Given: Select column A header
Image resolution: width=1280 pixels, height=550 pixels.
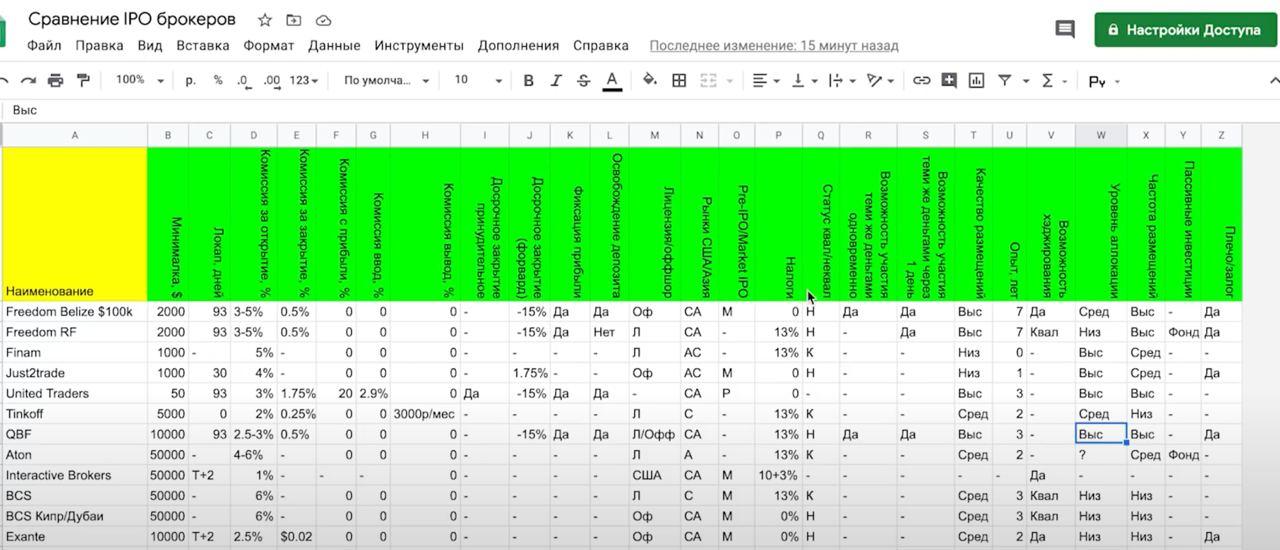Looking at the screenshot, I should [74, 135].
